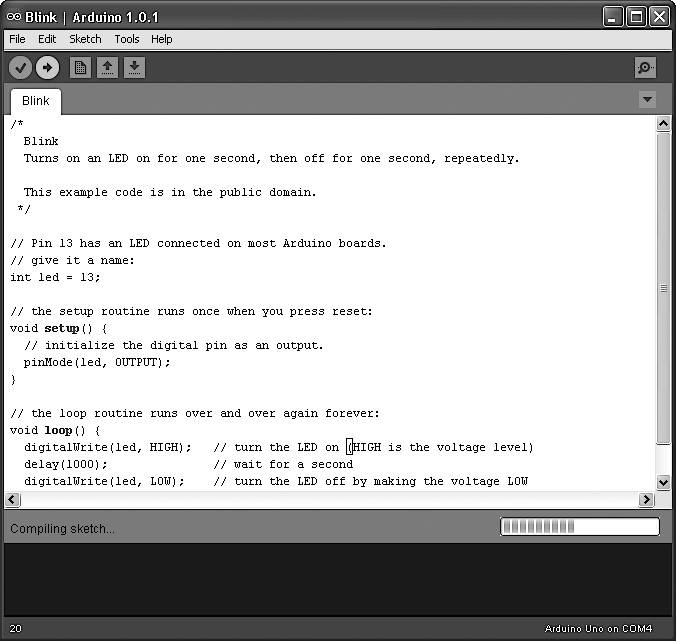Click the Arduino infinity logo in title bar
The image size is (677, 642).
(14, 17)
